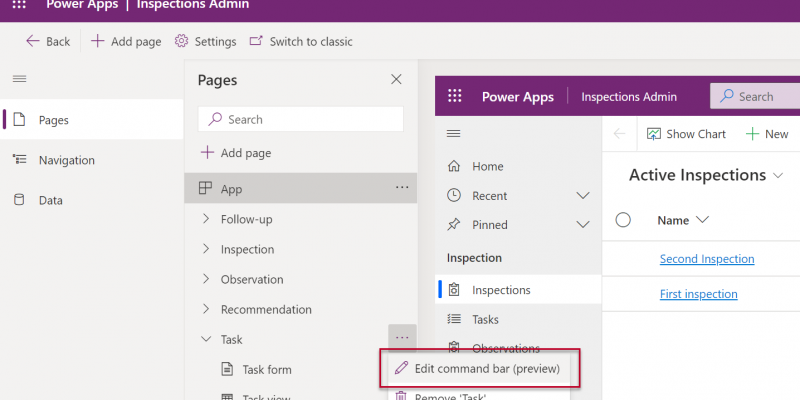
Task: Open the Task row more options ellipsis
Action: tap(402, 337)
